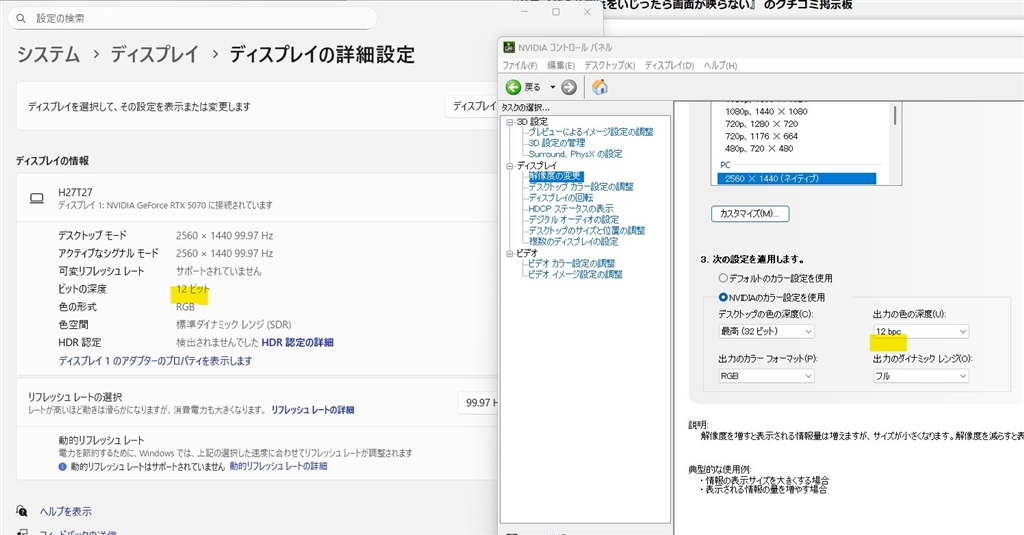
Task: Click the カスタマイズ(M)... button
Action: 750,214
